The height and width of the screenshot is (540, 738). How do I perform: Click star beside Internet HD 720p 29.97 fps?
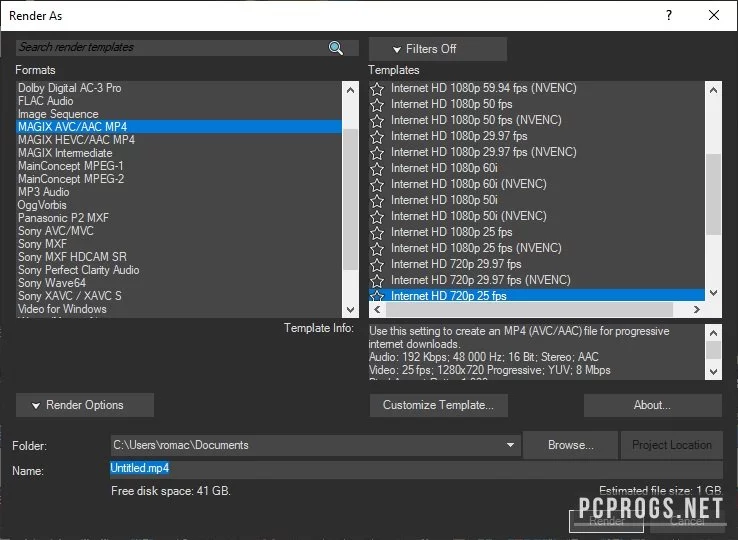[377, 265]
